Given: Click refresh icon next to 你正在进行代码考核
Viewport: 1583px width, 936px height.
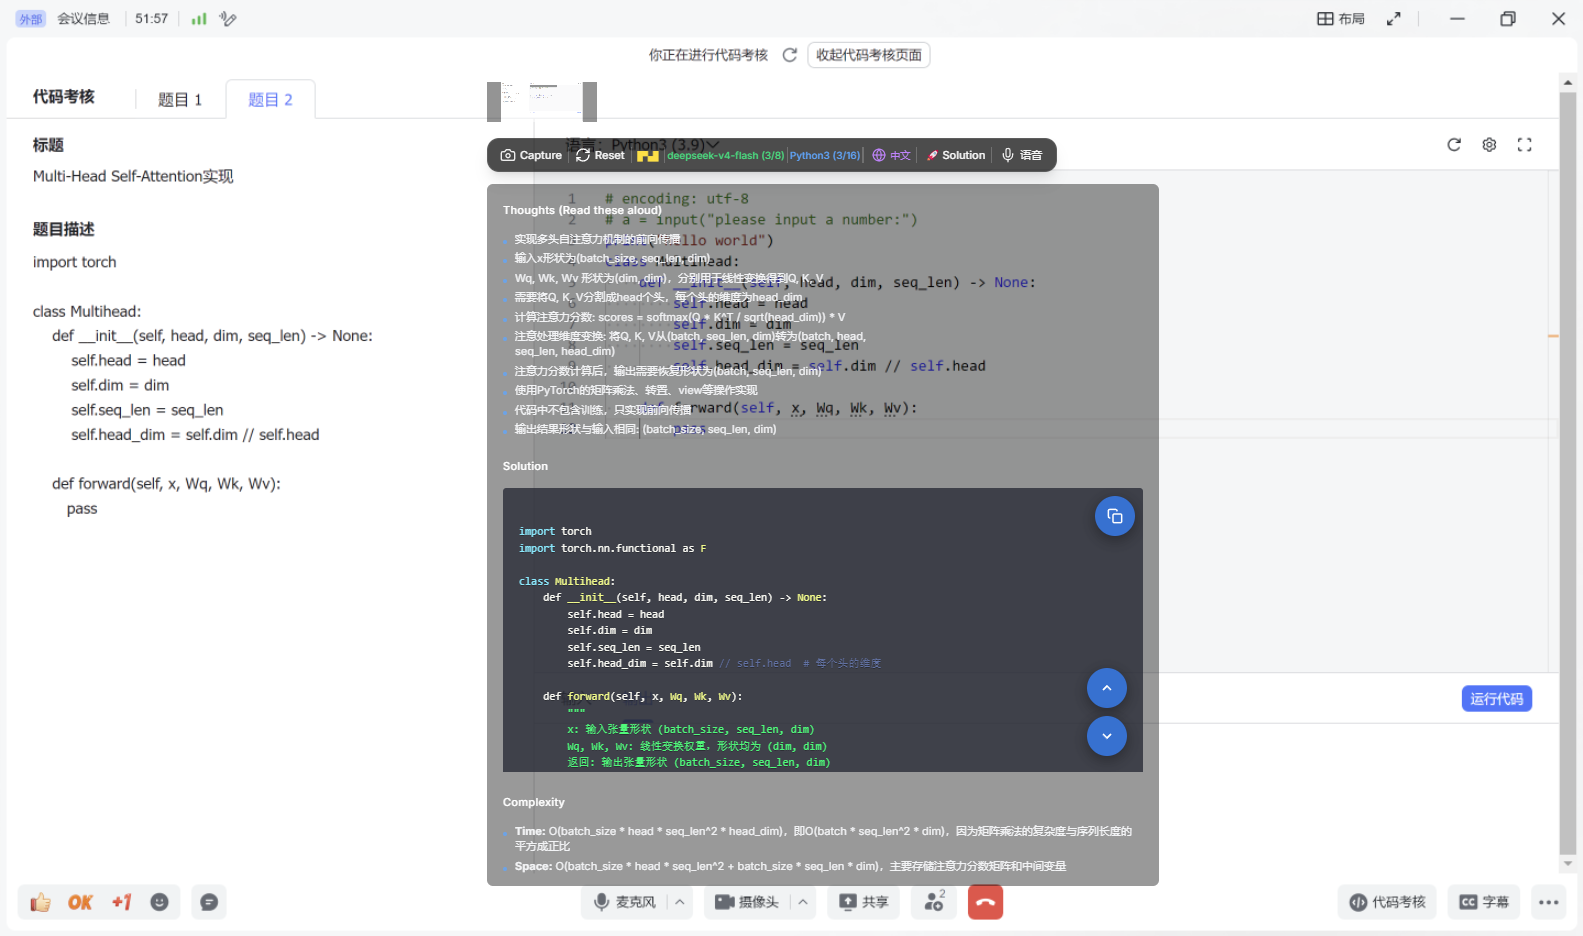Looking at the screenshot, I should tap(790, 55).
